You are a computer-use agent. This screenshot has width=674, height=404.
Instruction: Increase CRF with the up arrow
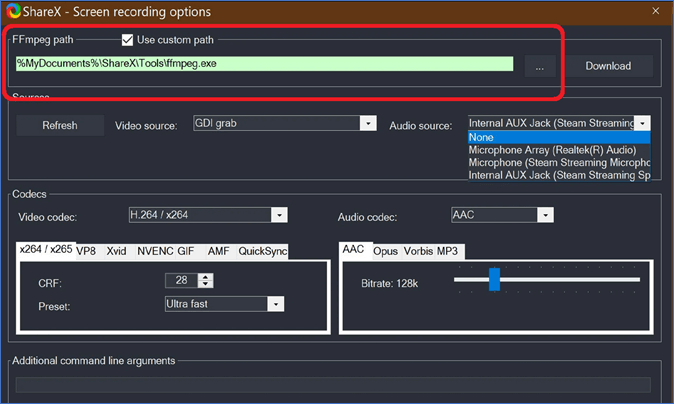(205, 277)
